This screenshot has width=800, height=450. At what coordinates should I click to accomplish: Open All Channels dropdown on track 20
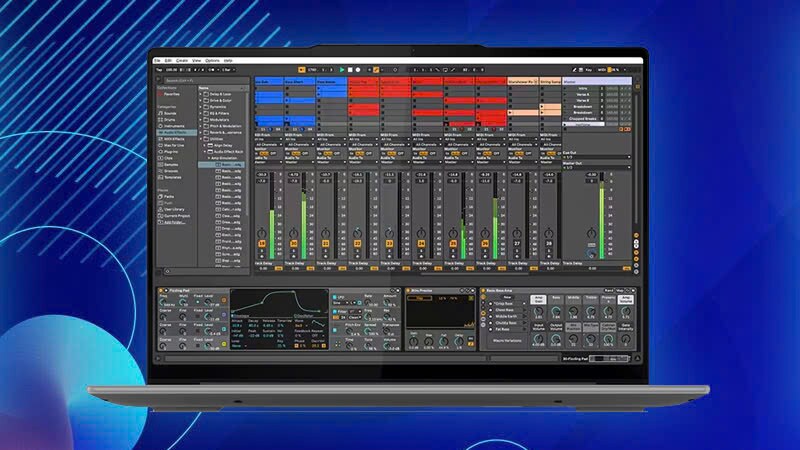tap(300, 144)
